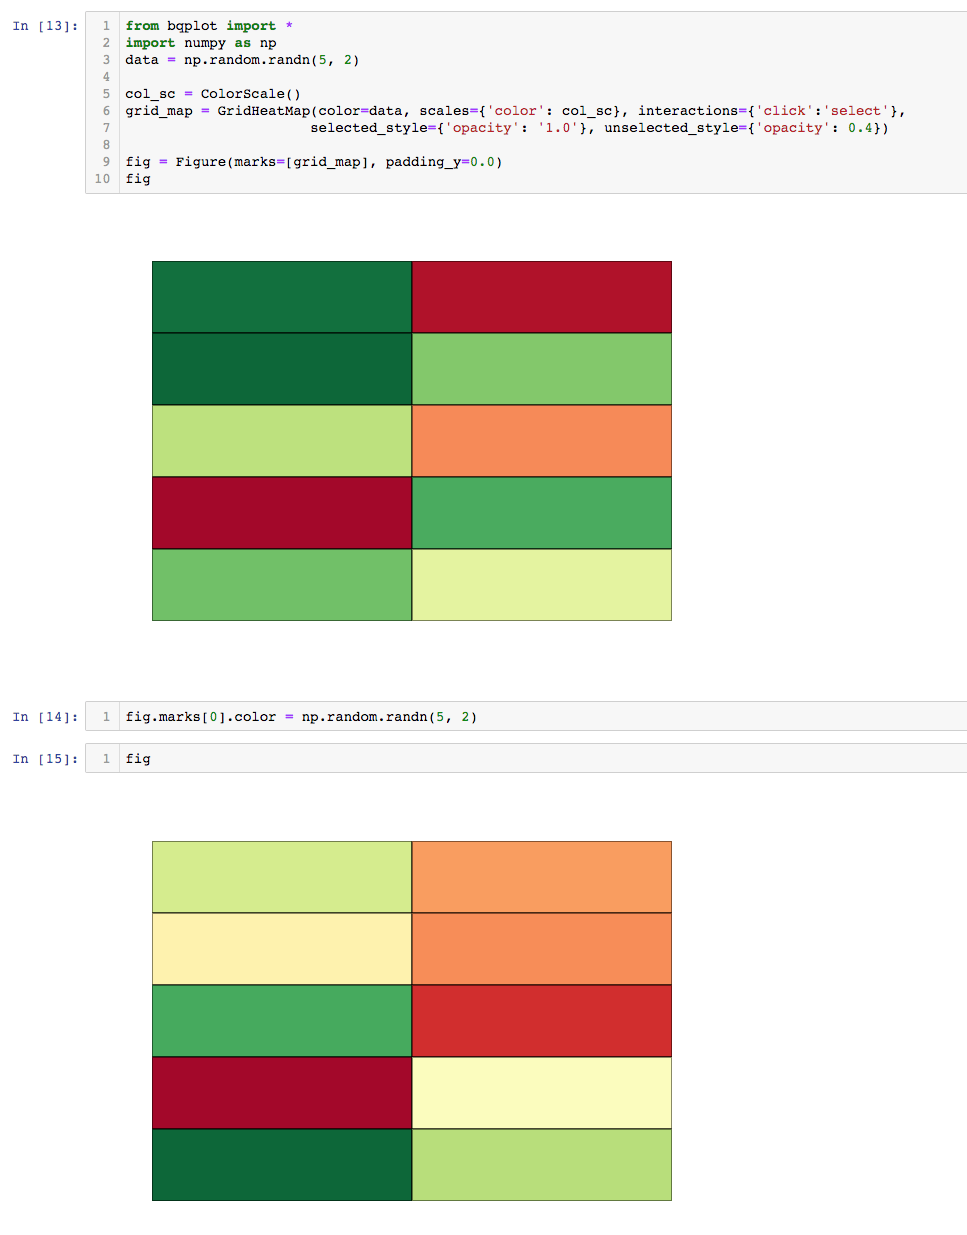Click line number 6 in the first code cell

pos(106,110)
